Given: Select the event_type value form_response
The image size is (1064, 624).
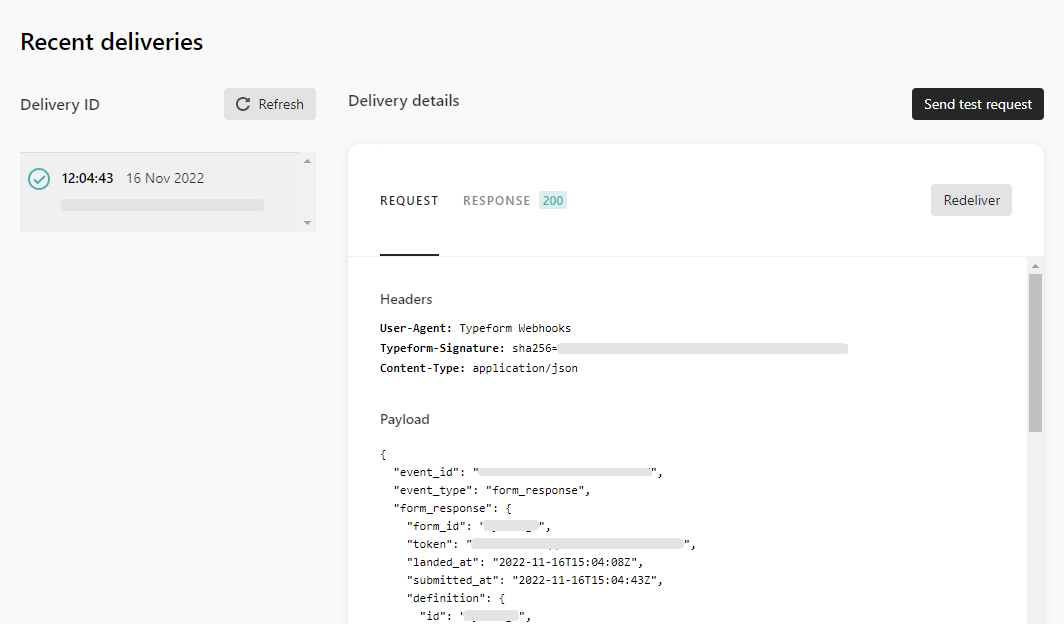Looking at the screenshot, I should (x=540, y=490).
